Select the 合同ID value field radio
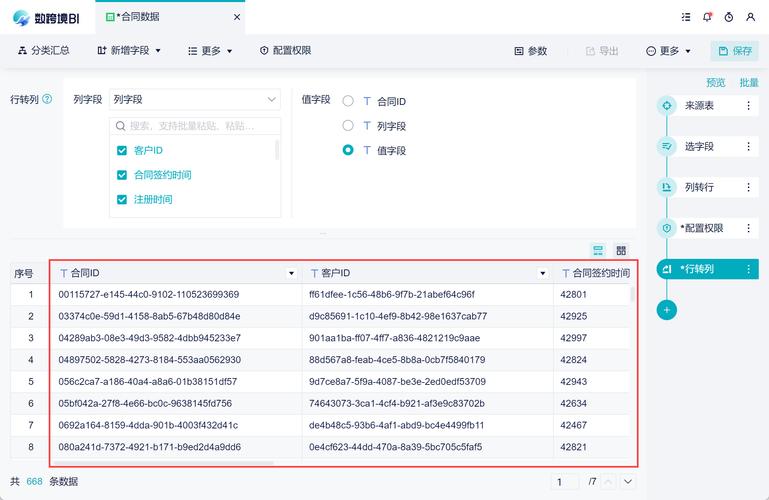The height and width of the screenshot is (500, 769). [348, 101]
